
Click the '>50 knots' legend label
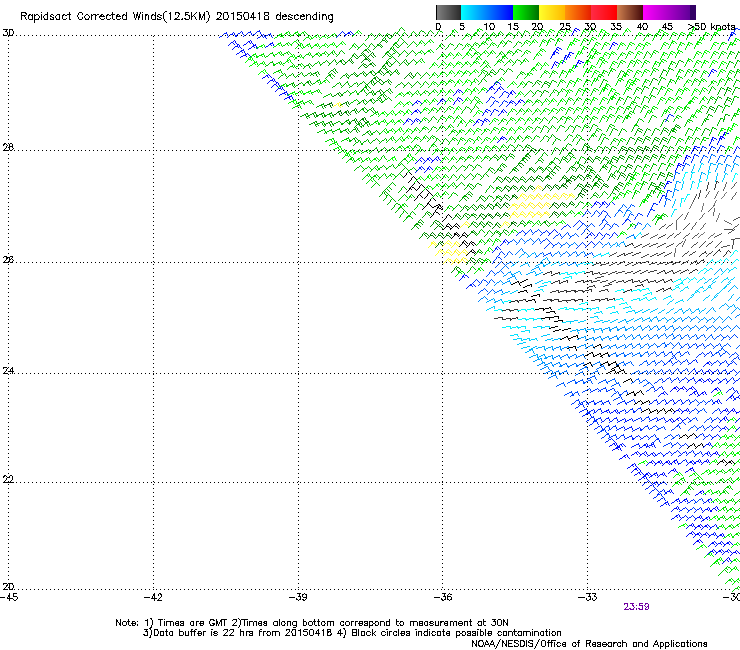pyautogui.click(x=711, y=27)
